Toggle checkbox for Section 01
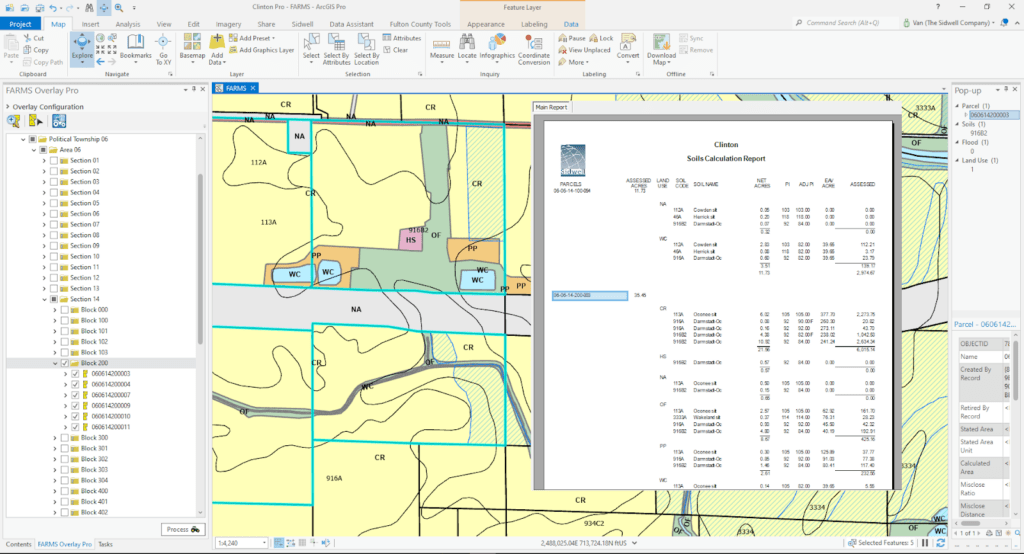Screen dimensions: 1024x554 pyautogui.click(x=54, y=161)
